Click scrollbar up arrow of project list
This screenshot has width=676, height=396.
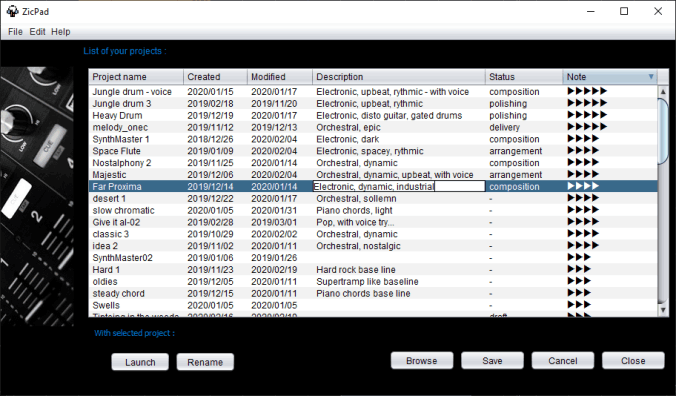(x=663, y=91)
